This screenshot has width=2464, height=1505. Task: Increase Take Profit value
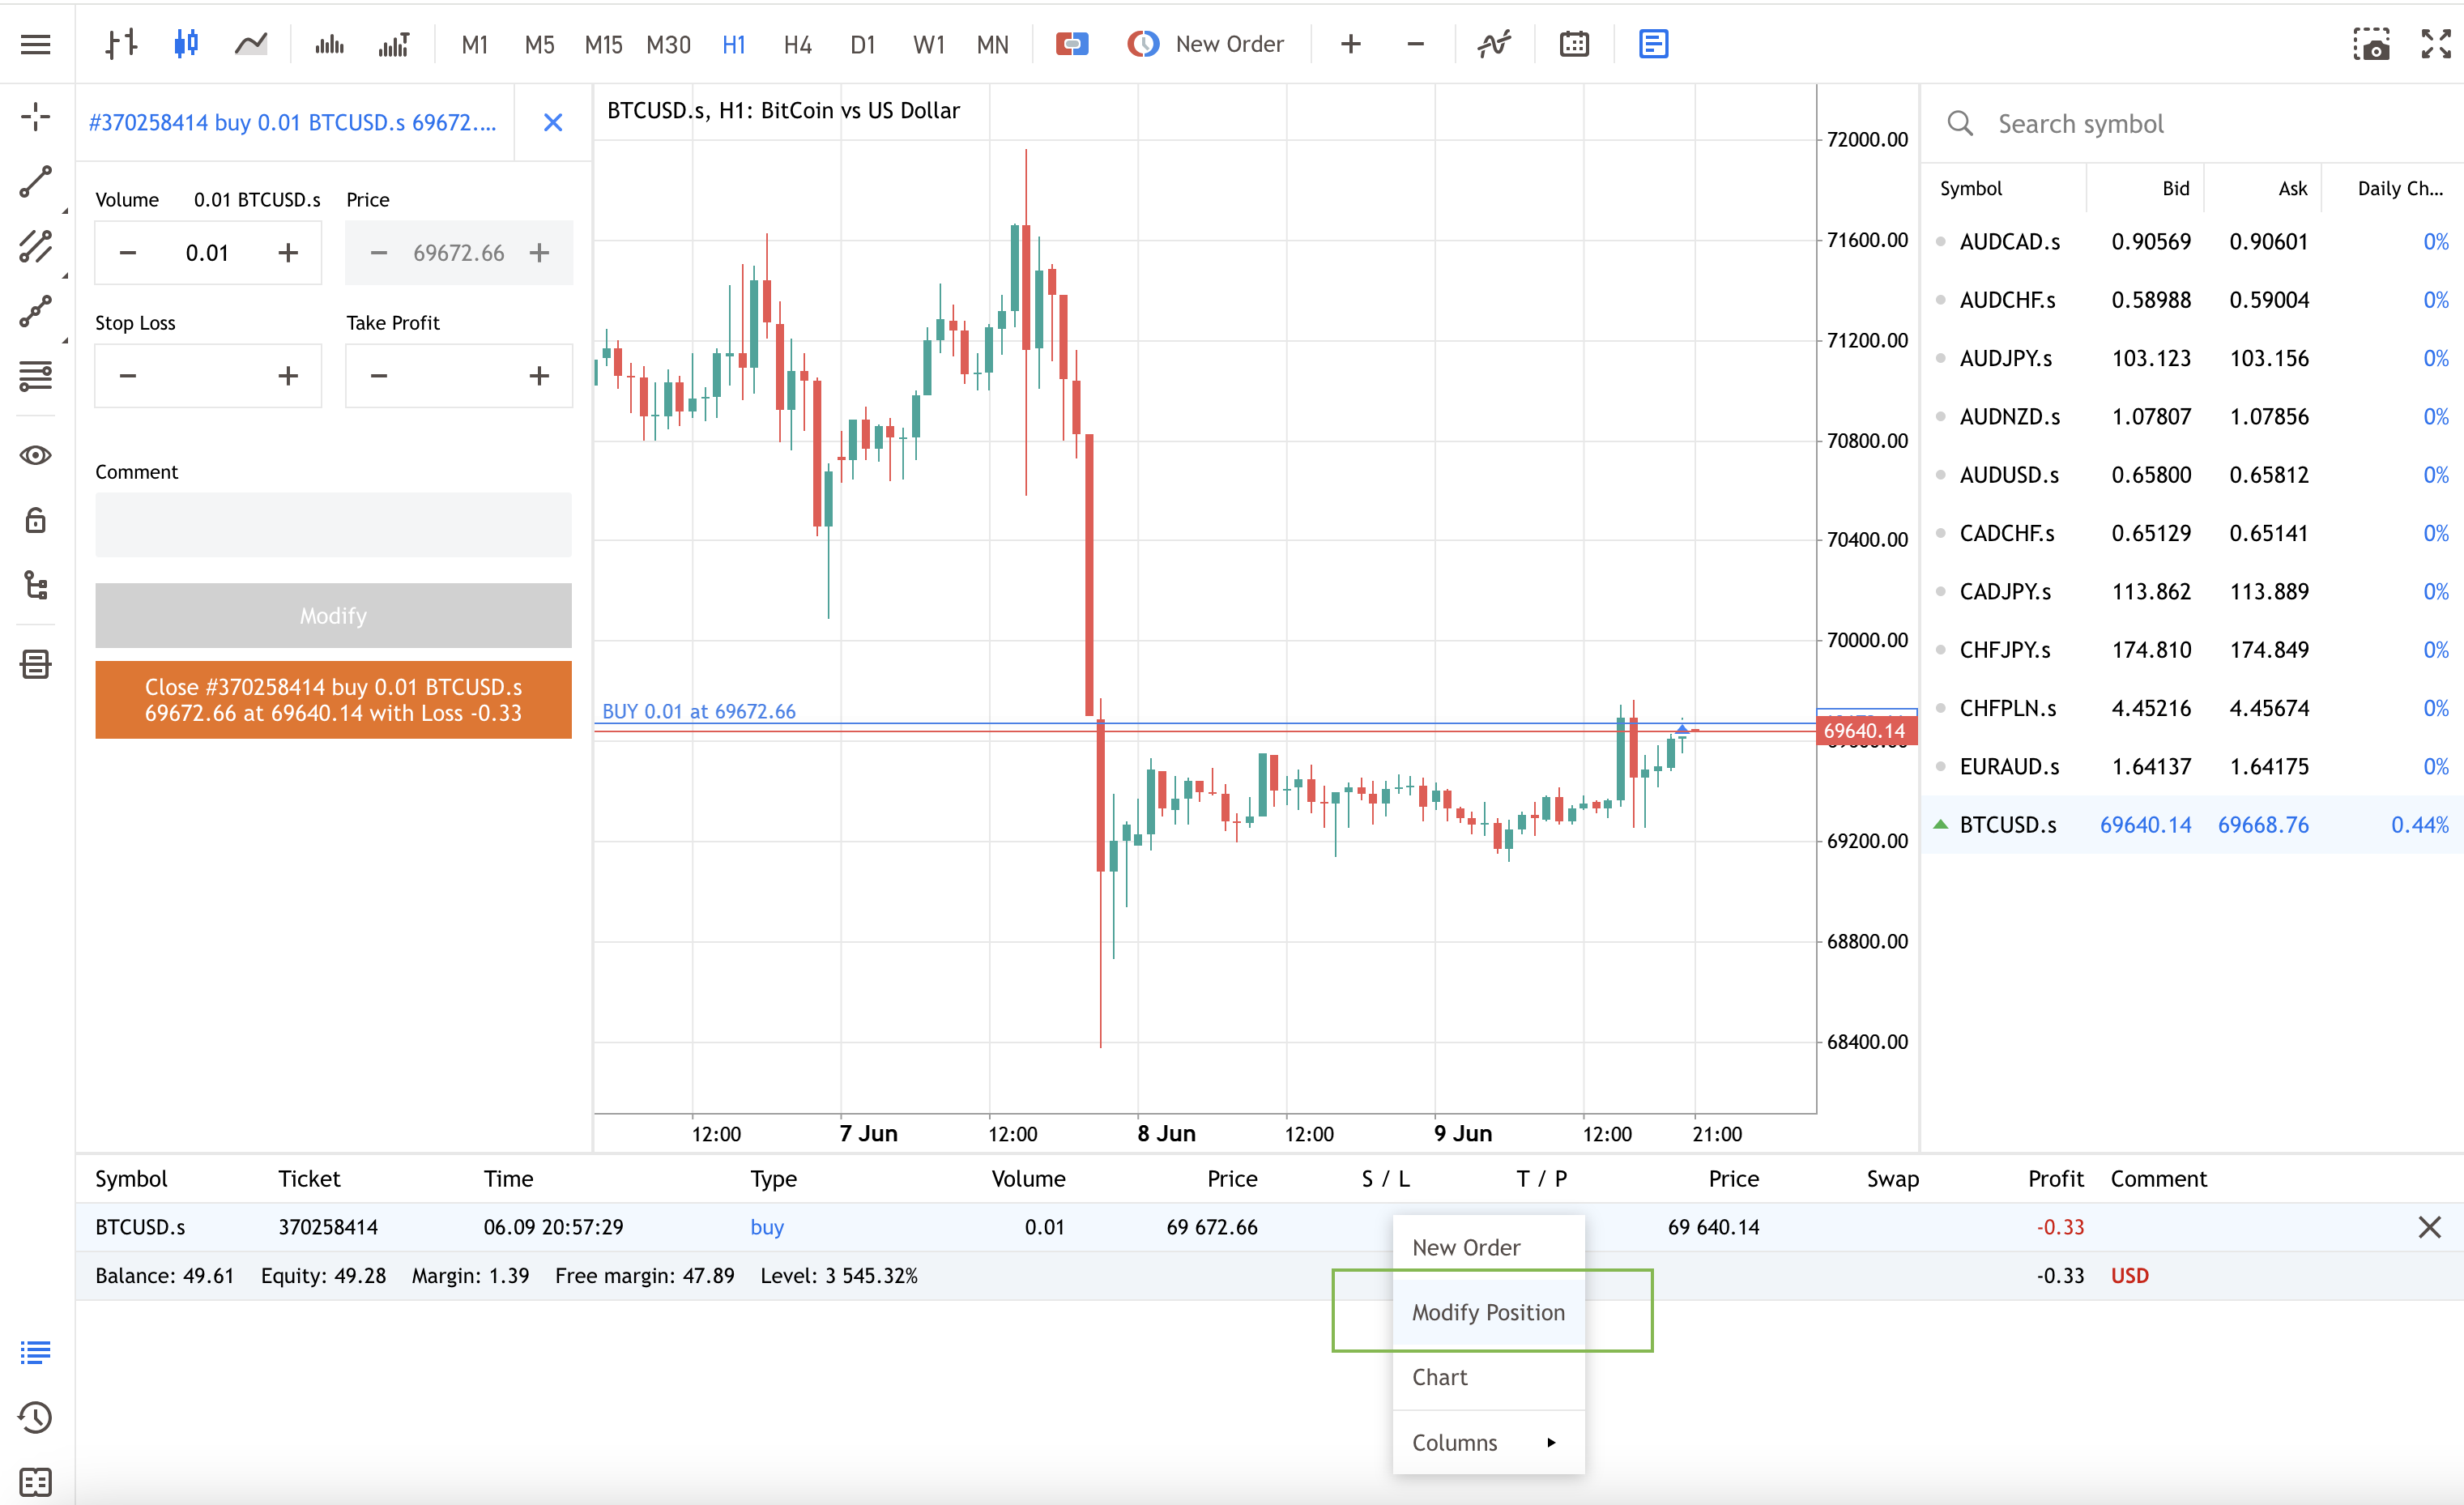click(539, 376)
